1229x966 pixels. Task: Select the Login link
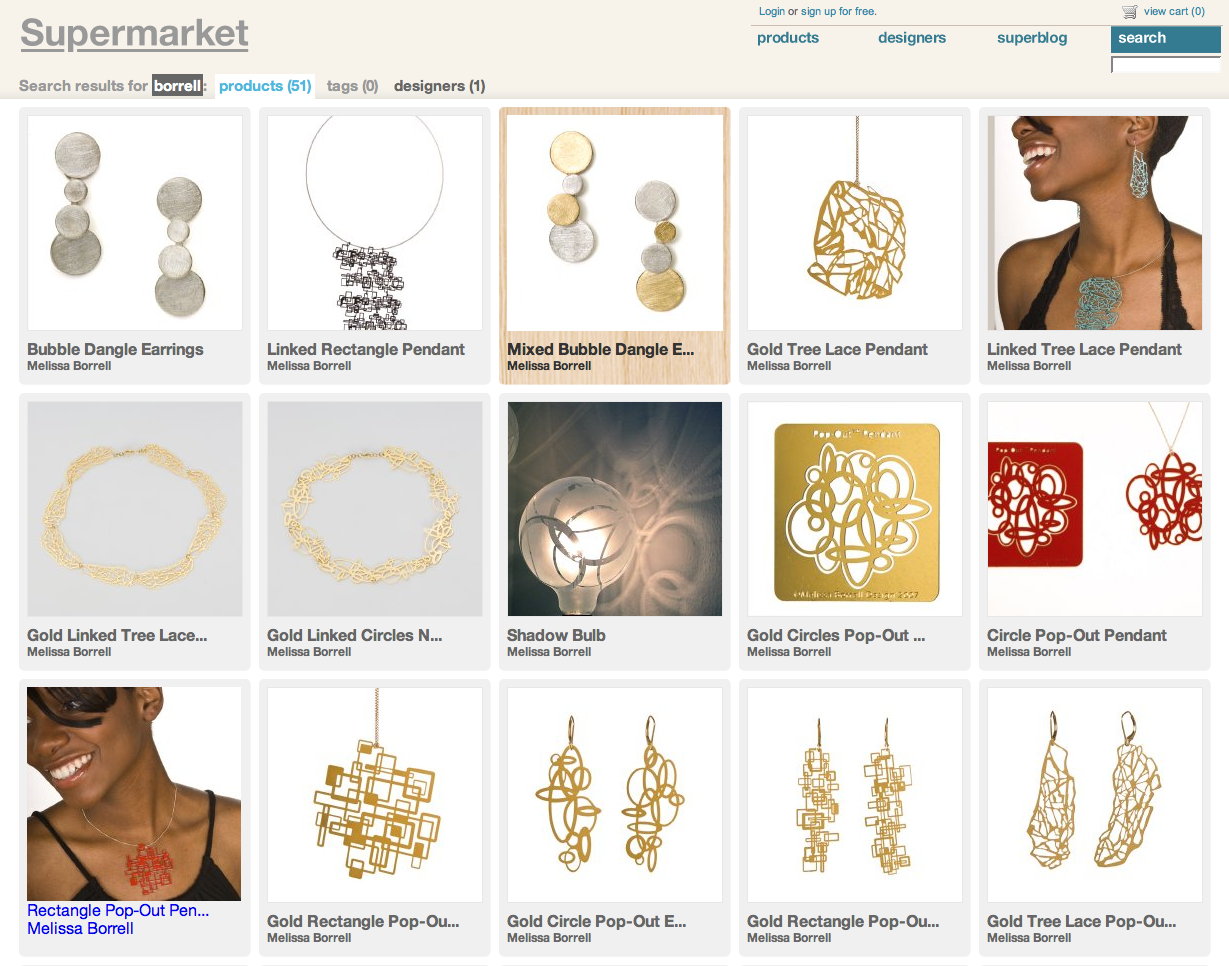772,11
